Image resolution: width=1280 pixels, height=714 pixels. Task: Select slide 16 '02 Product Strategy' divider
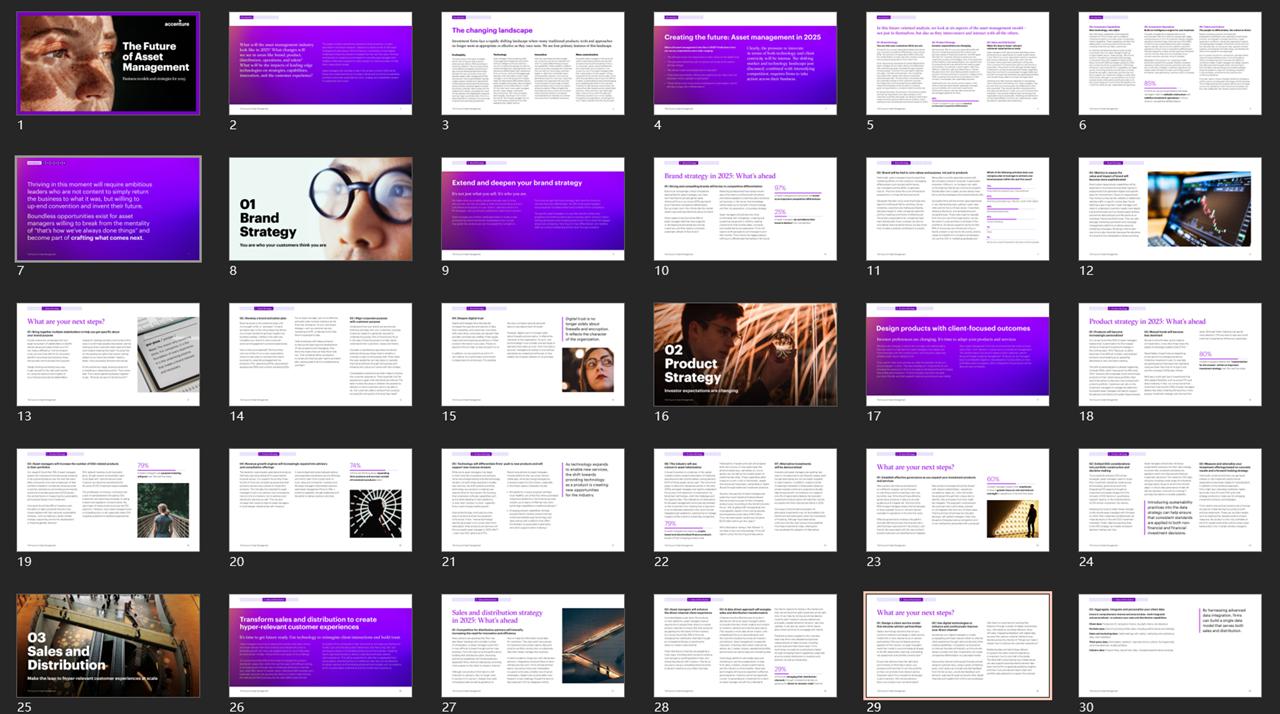(745, 355)
